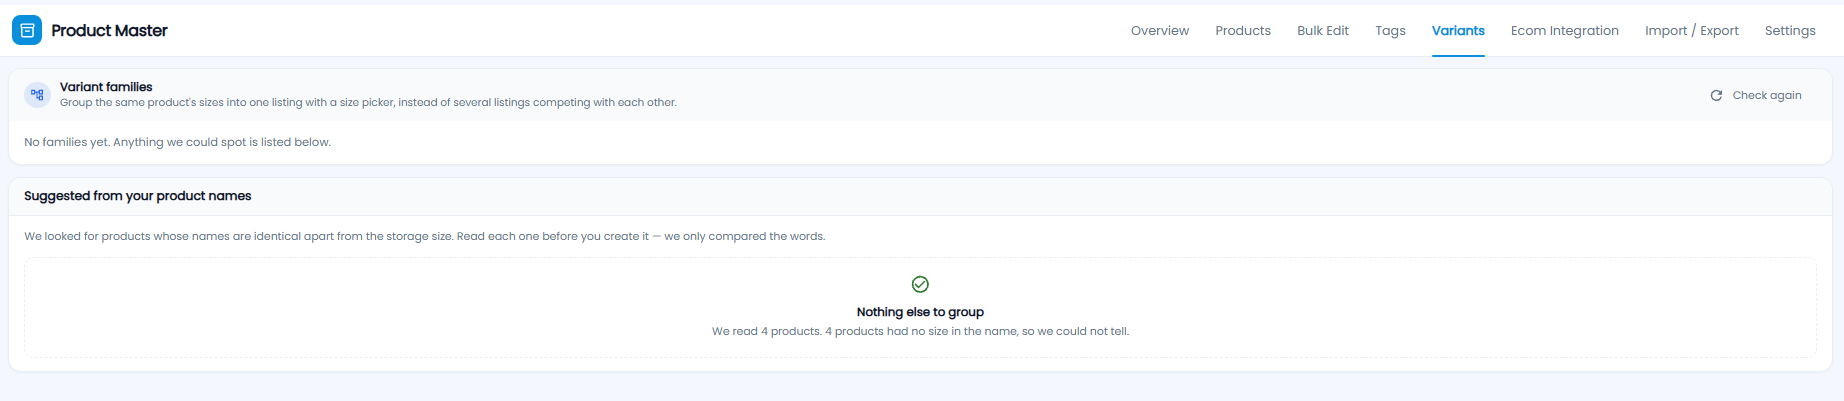Open the Overview tab
This screenshot has width=1844, height=401.
click(x=1160, y=31)
